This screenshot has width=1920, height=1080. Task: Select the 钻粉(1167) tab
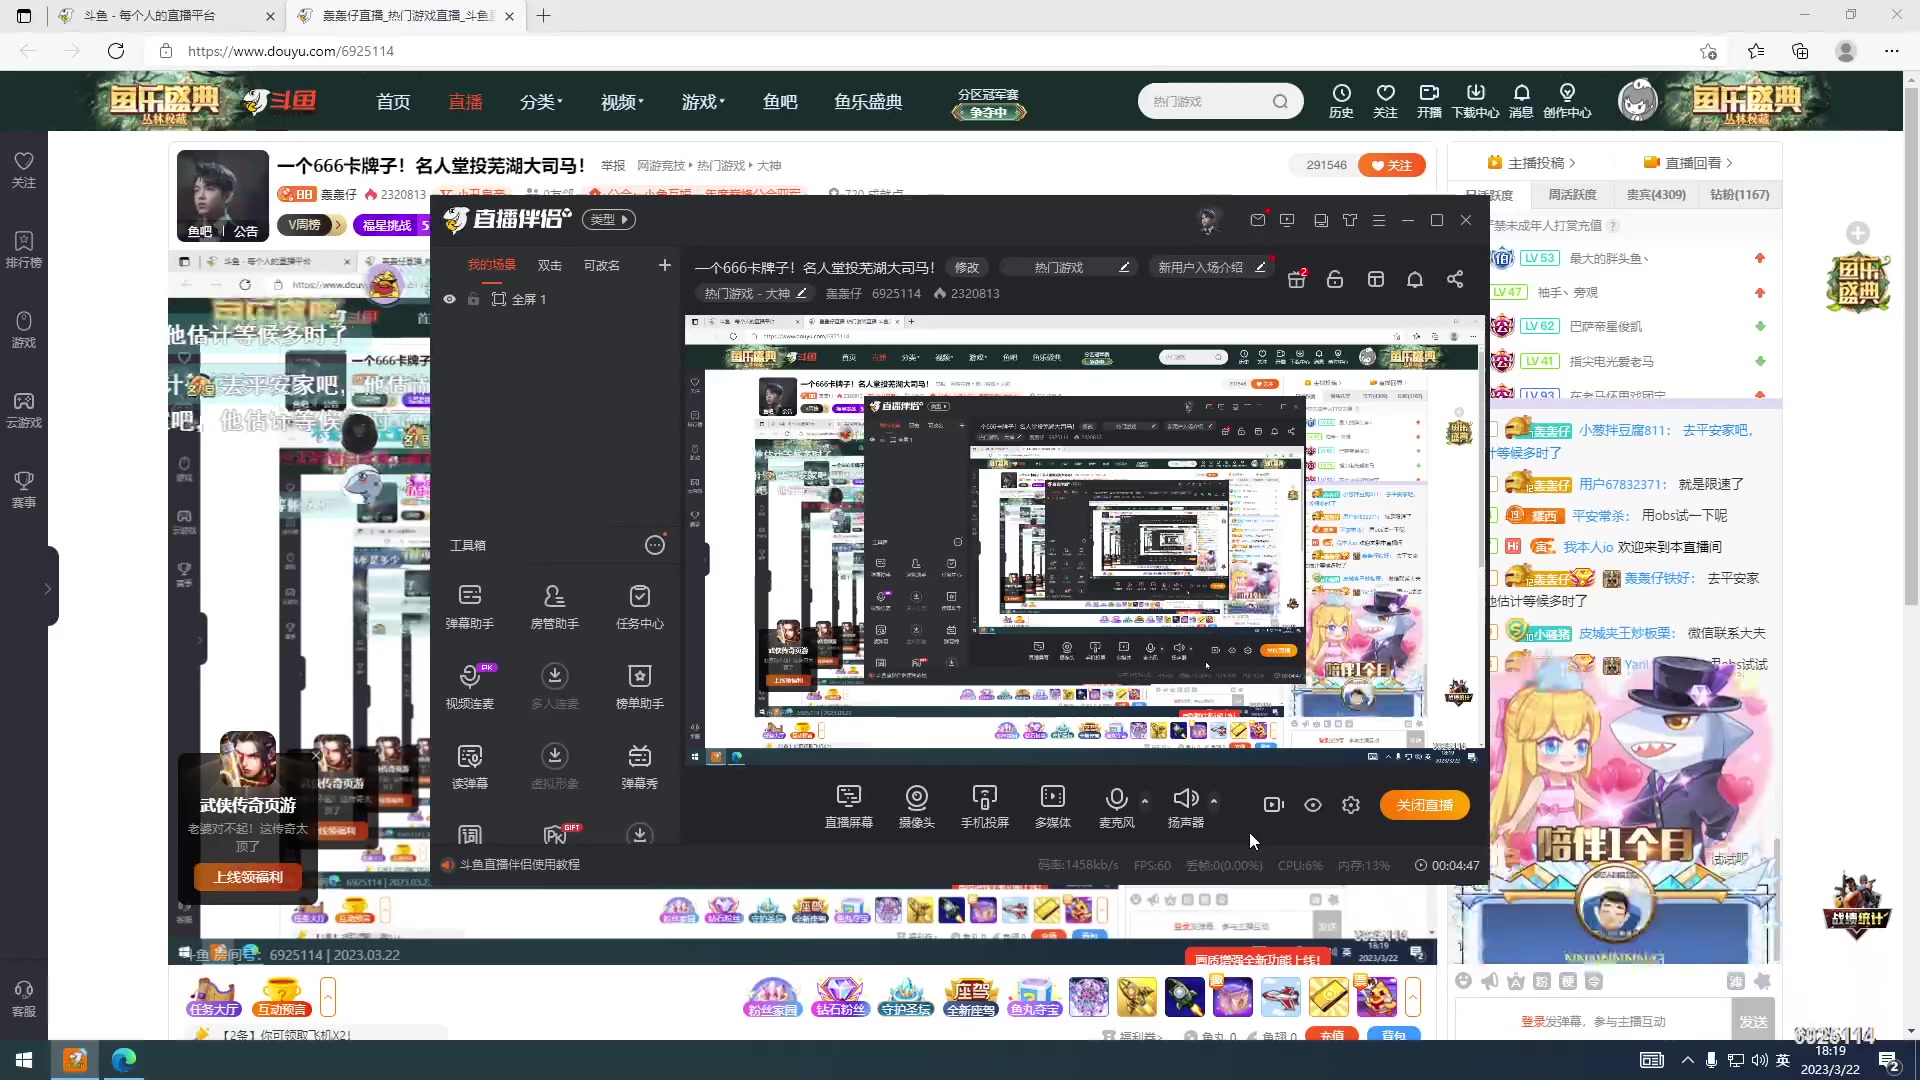pyautogui.click(x=1740, y=195)
